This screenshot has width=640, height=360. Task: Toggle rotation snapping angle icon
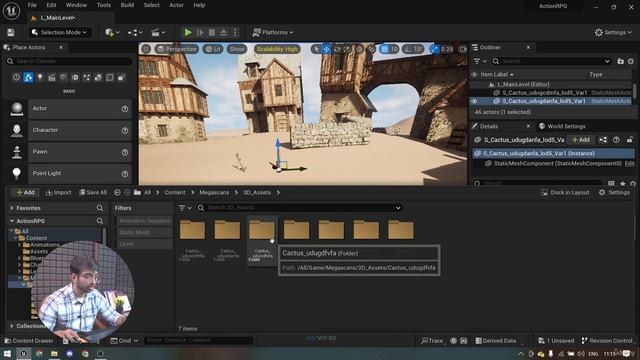408,49
